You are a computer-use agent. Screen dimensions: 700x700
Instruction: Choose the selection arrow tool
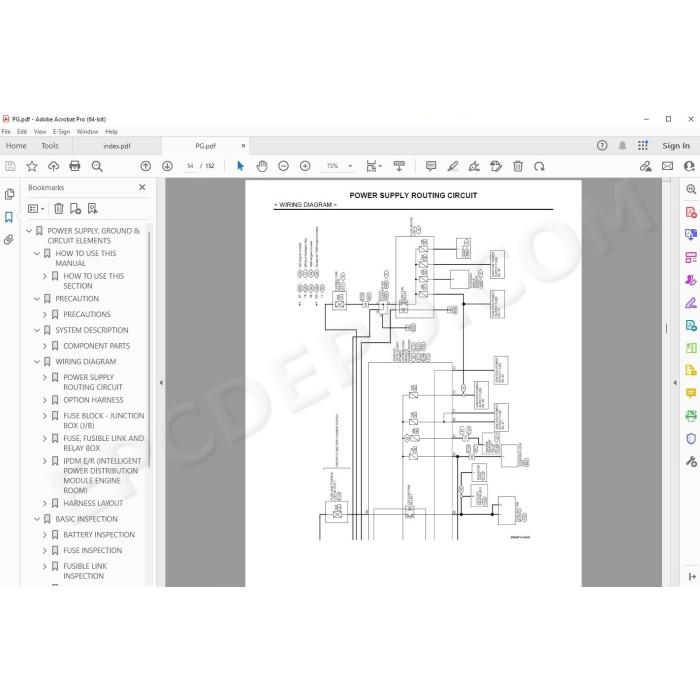pyautogui.click(x=240, y=166)
